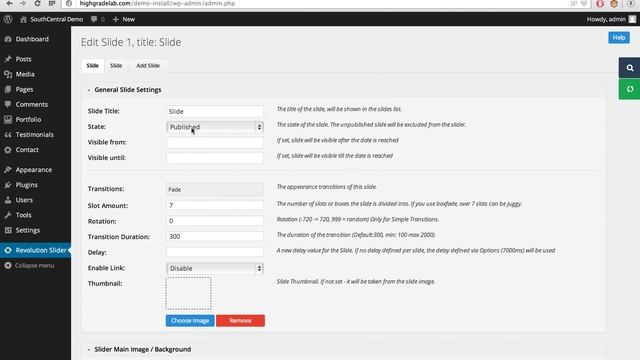Click the New content plus button
The width and height of the screenshot is (640, 360).
pos(124,19)
